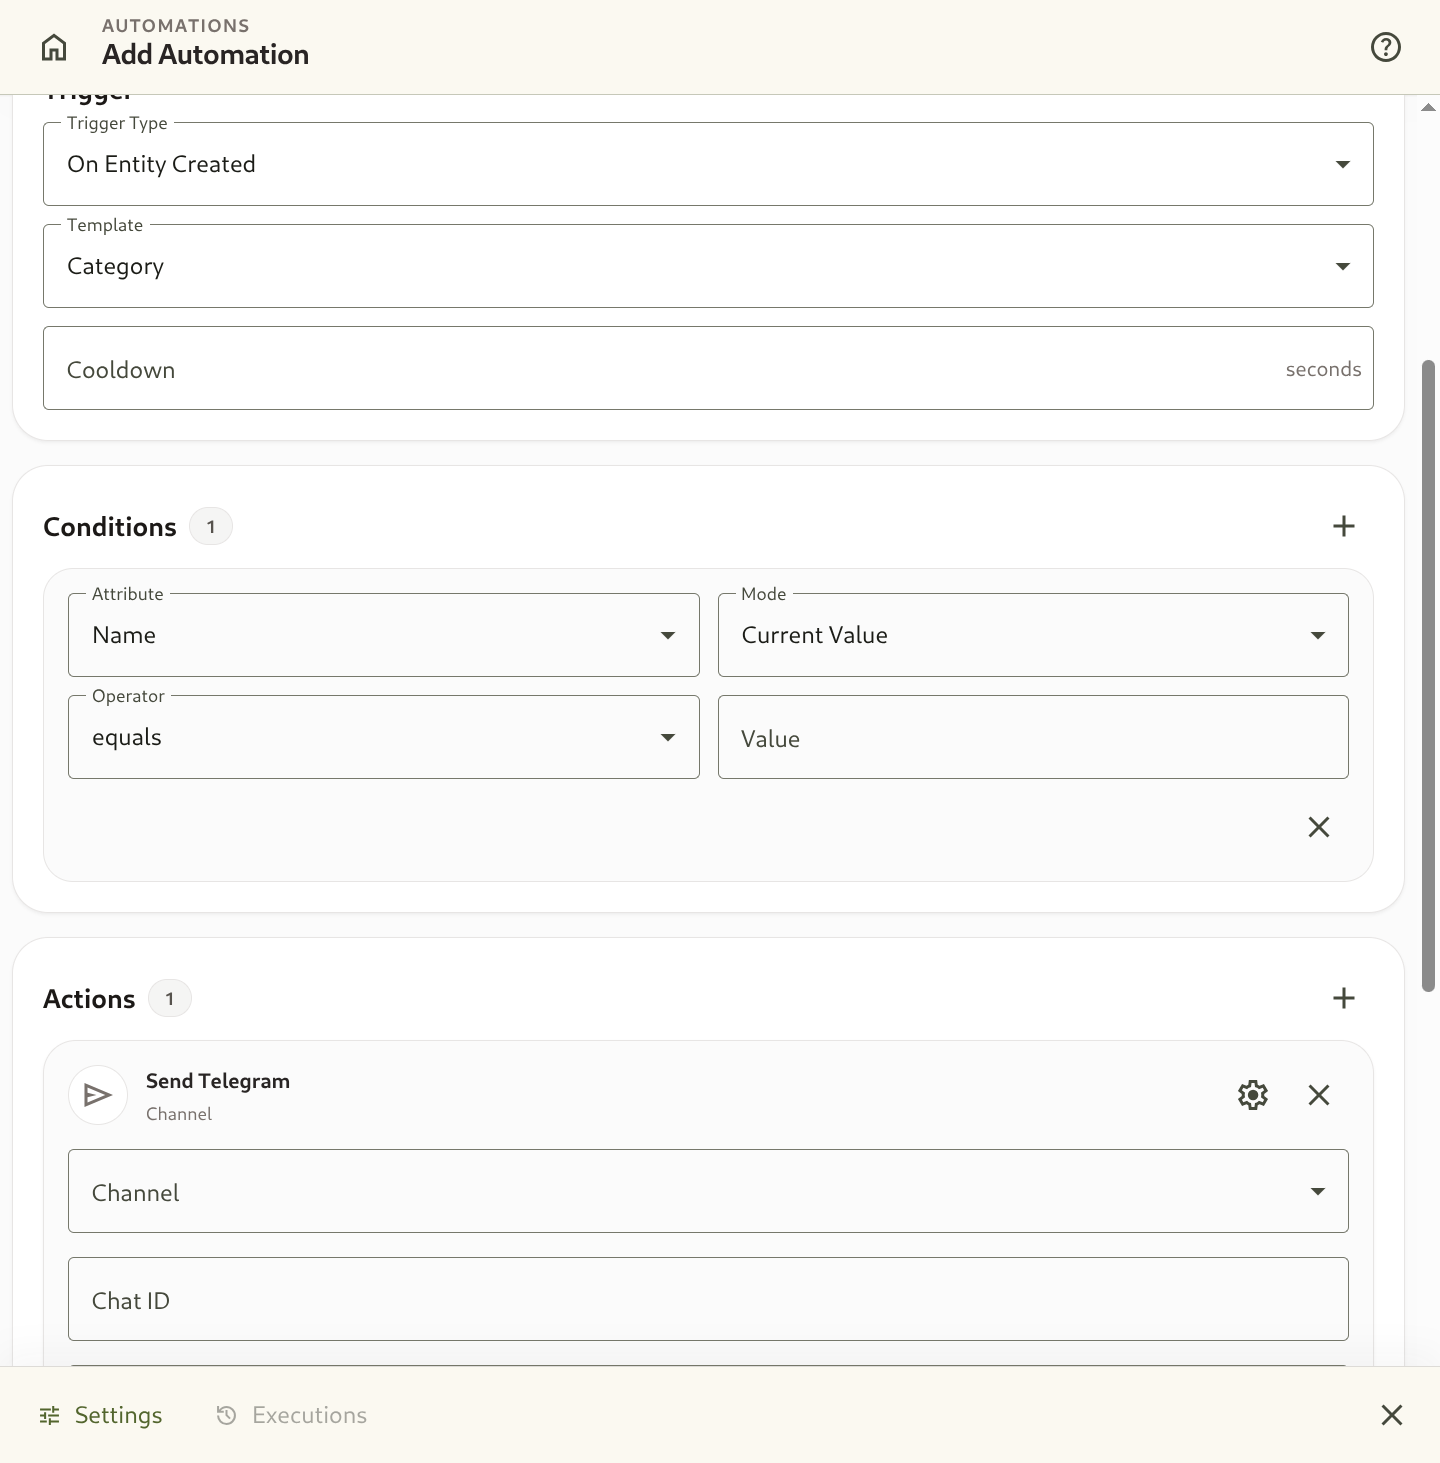The width and height of the screenshot is (1440, 1463).
Task: Switch to the Executions tab
Action: coord(292,1415)
